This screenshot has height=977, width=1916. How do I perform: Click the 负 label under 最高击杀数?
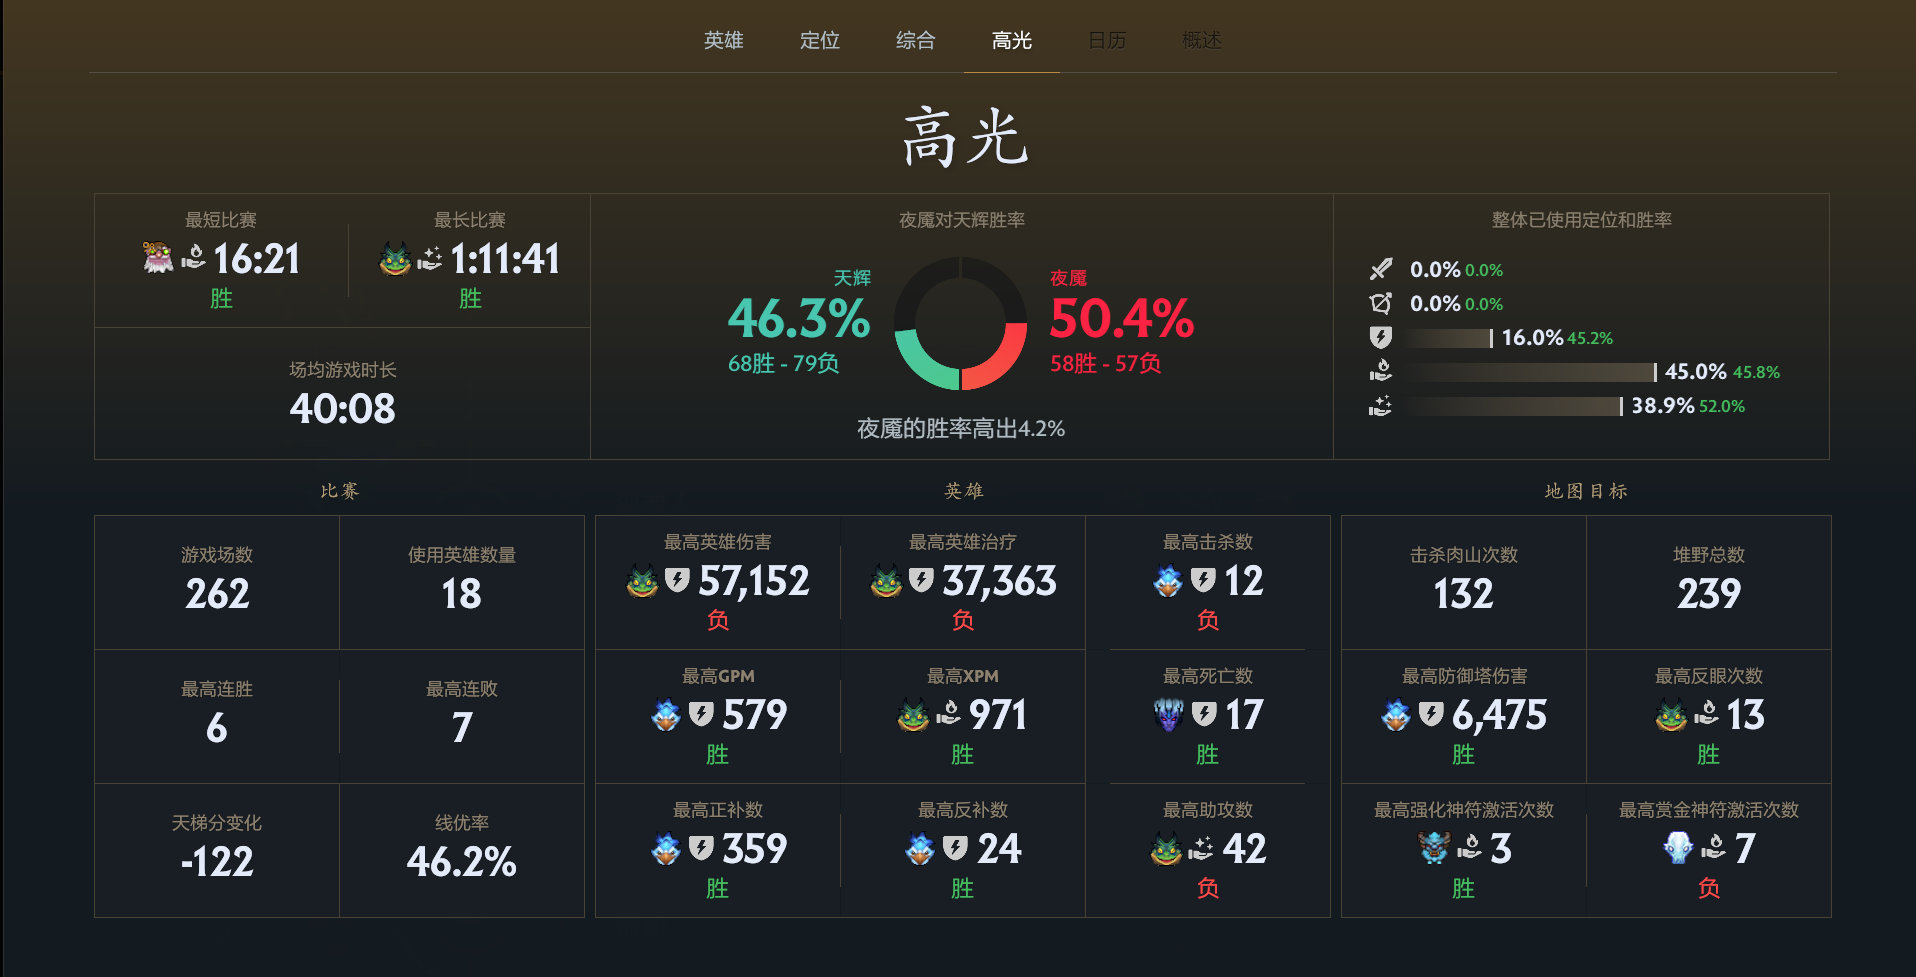coord(1208,620)
